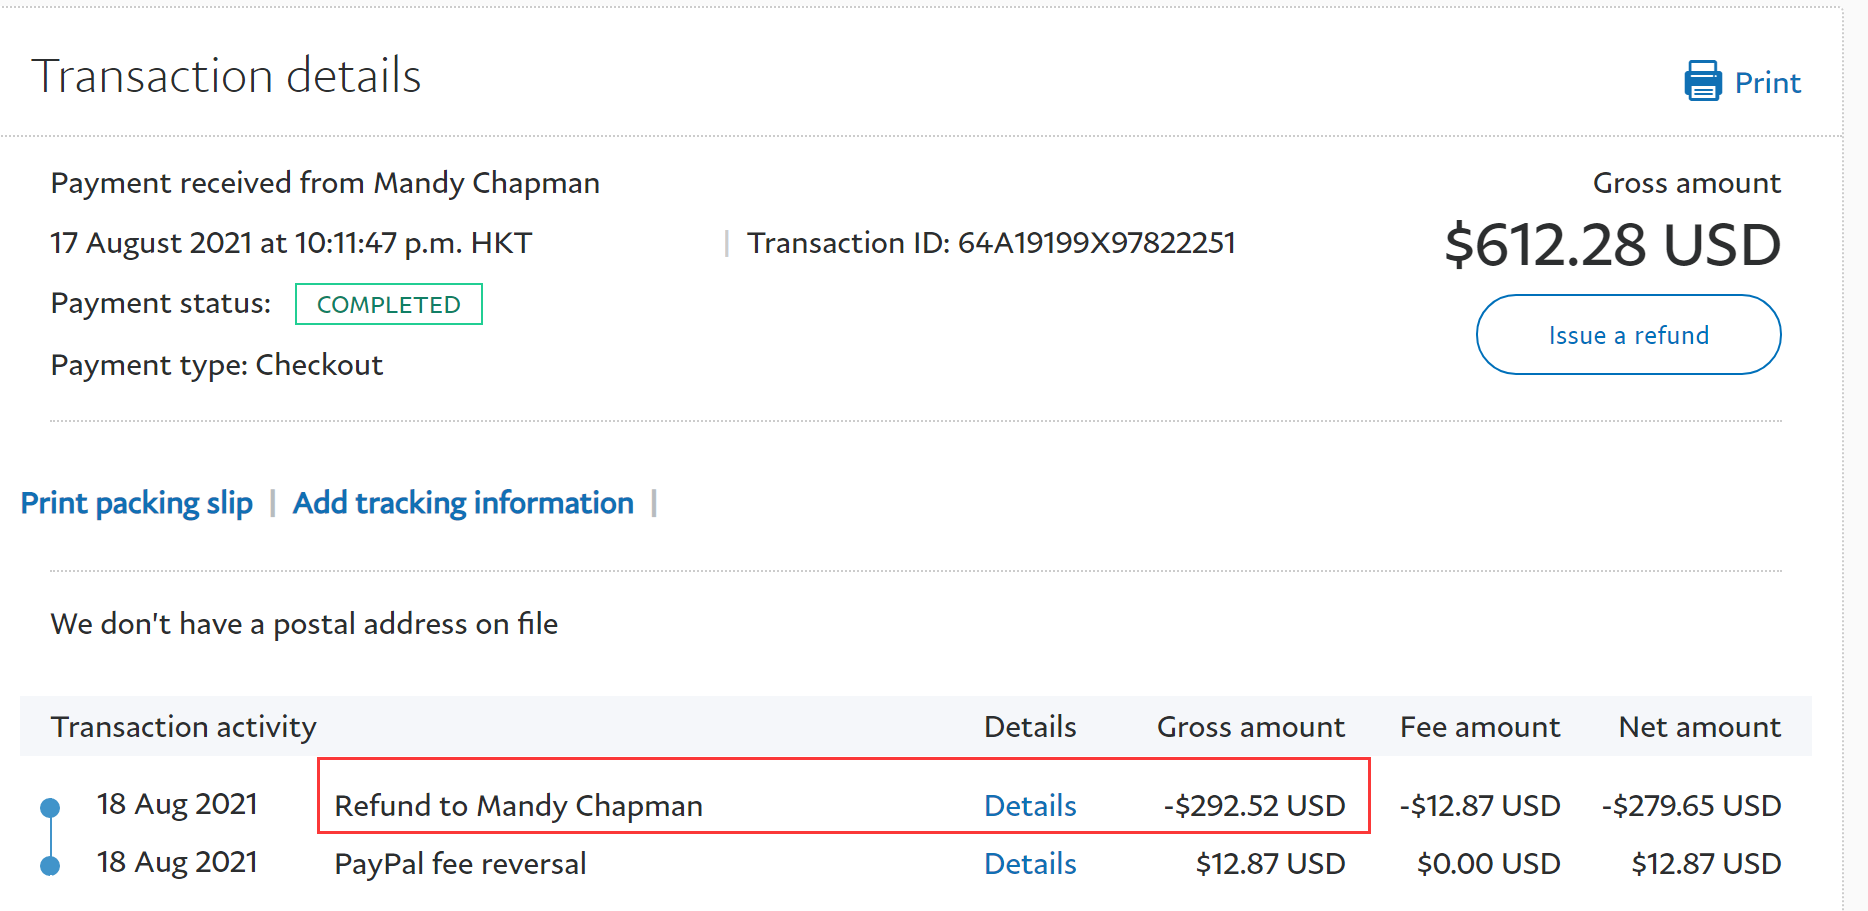Open Details for PayPal fee reversal

(1030, 864)
